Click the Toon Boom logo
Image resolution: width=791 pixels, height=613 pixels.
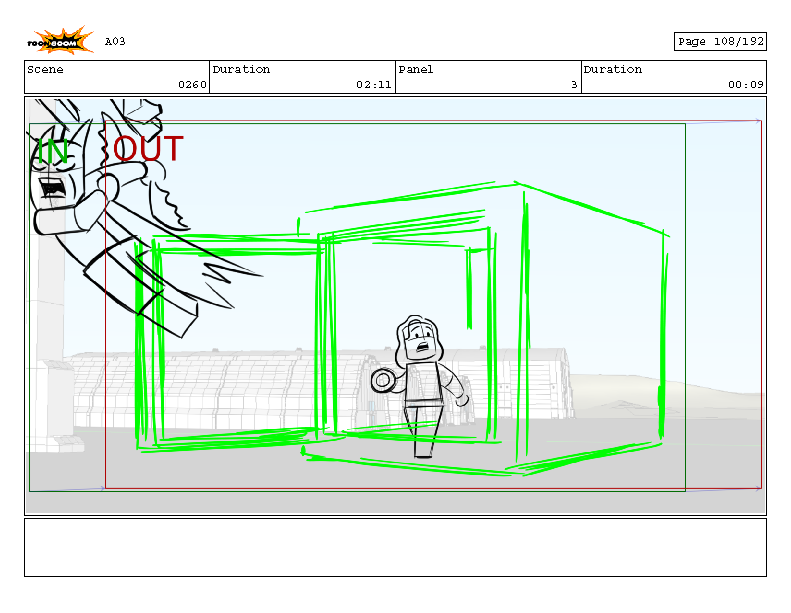(x=60, y=40)
